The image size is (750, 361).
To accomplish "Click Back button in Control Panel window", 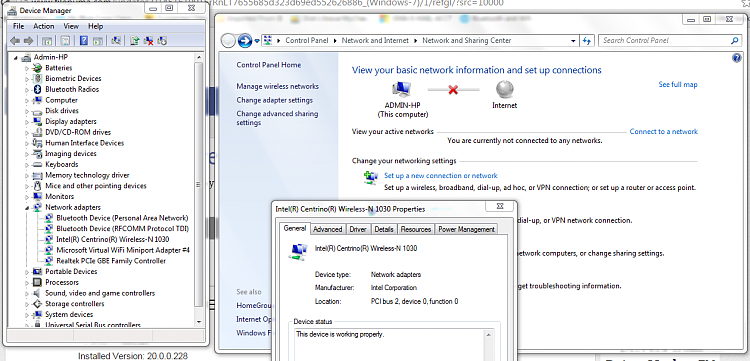I will [229, 41].
